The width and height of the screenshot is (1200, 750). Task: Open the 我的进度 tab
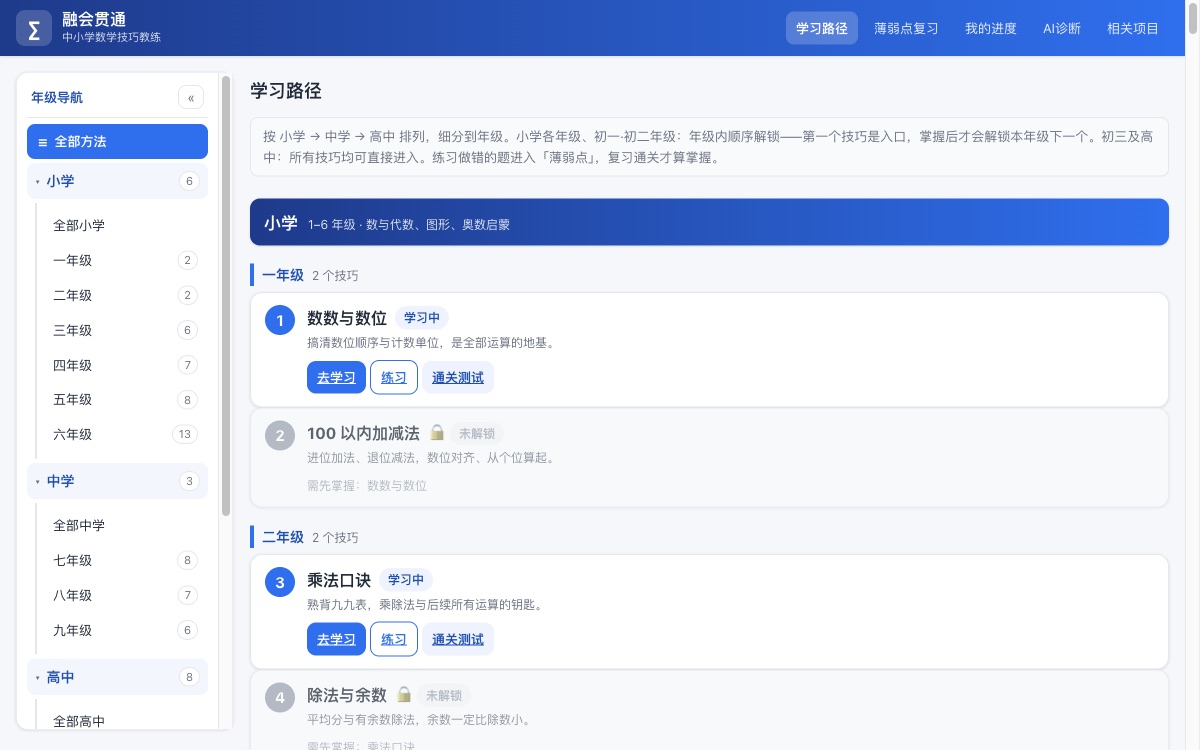[990, 28]
